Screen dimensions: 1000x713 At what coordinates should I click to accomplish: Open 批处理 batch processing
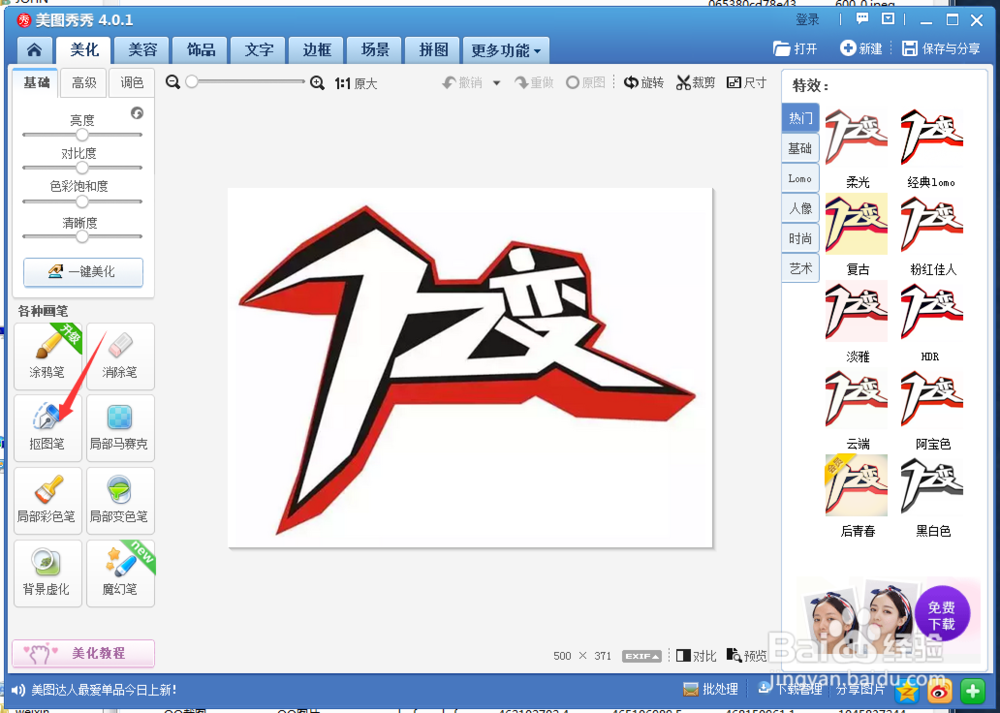(710, 689)
